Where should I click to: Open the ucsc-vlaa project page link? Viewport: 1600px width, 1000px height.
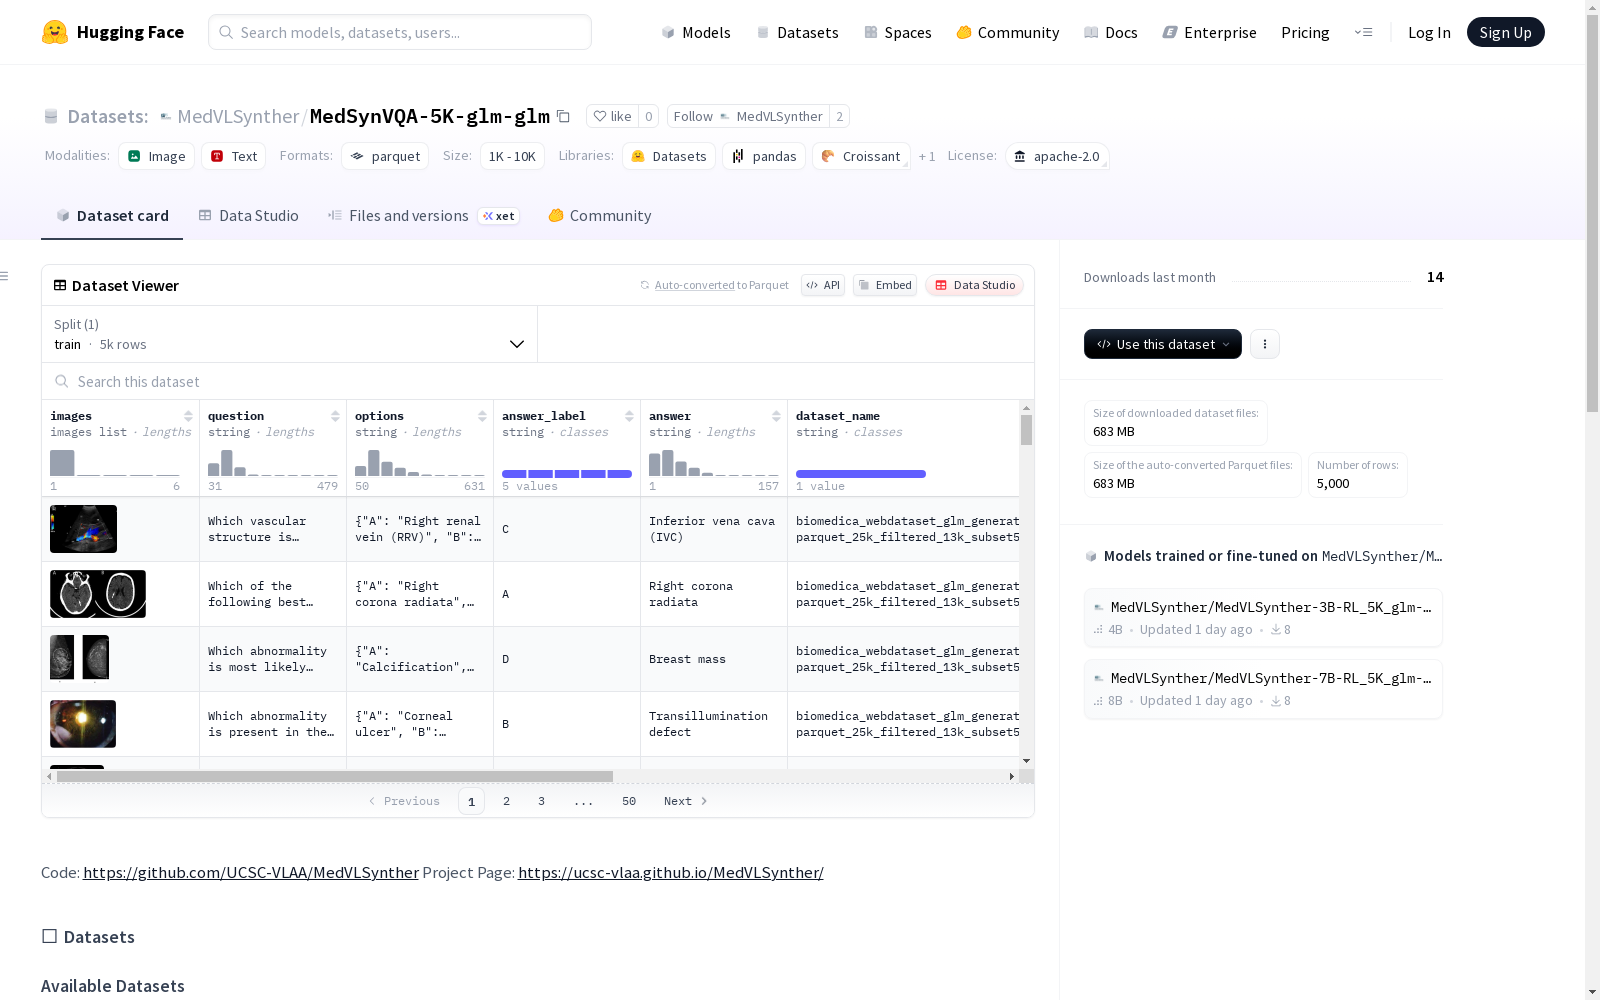(x=671, y=872)
